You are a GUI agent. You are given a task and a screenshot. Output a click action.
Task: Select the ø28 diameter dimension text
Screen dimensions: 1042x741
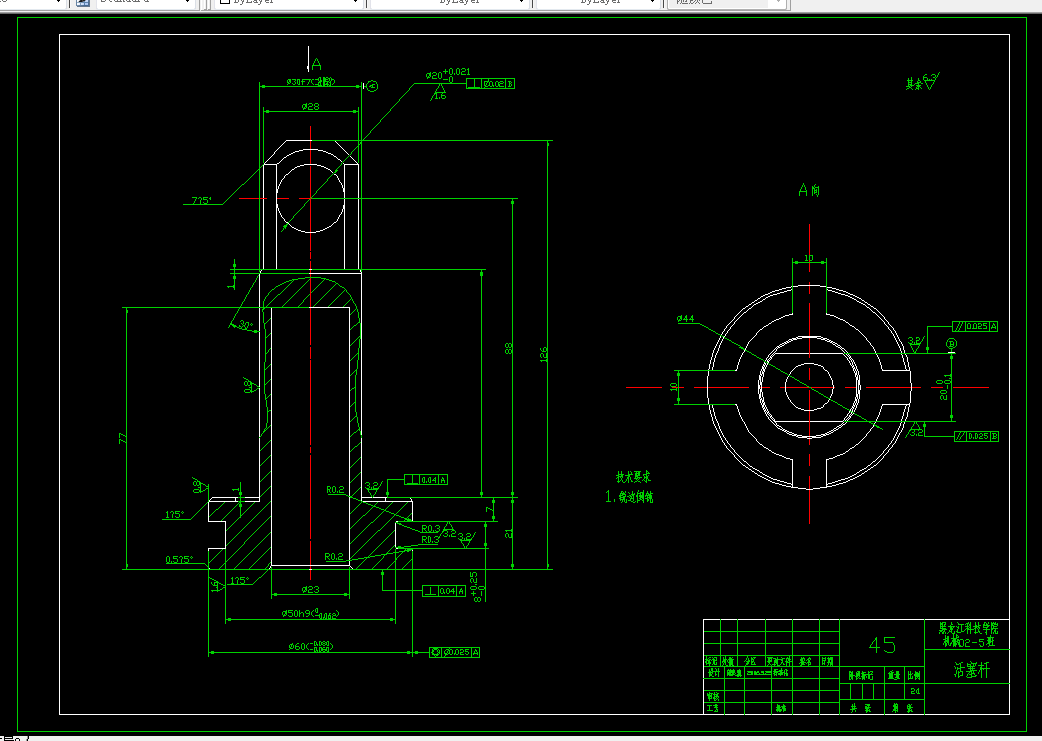(x=310, y=106)
